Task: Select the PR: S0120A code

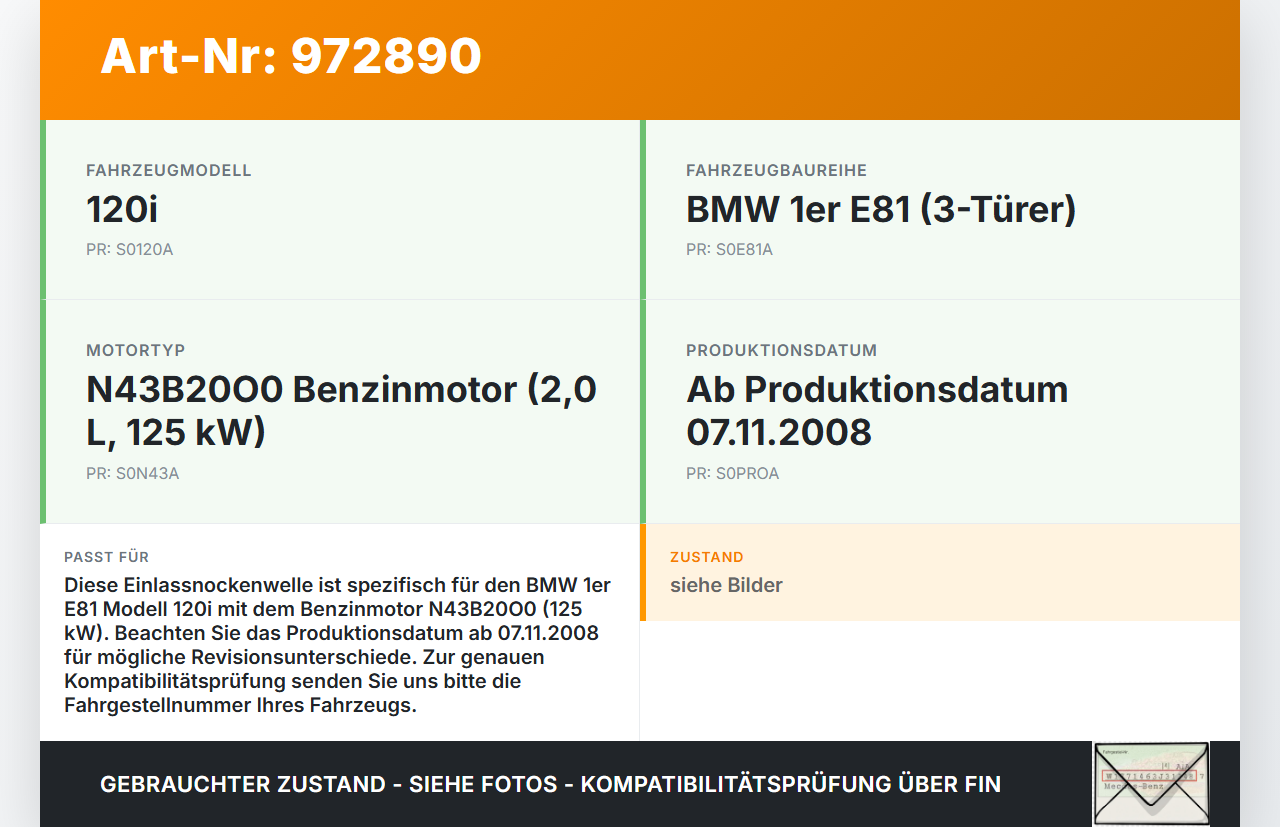Action: coord(130,249)
